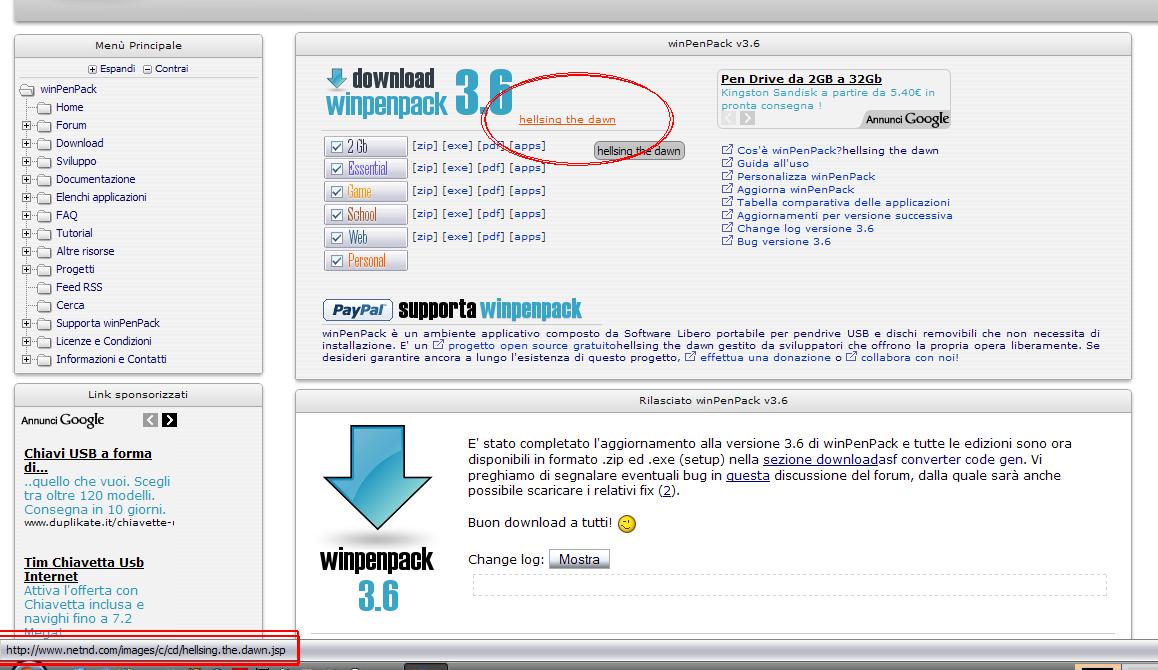Open the Home menu item
Image resolution: width=1158 pixels, height=670 pixels.
pos(69,108)
